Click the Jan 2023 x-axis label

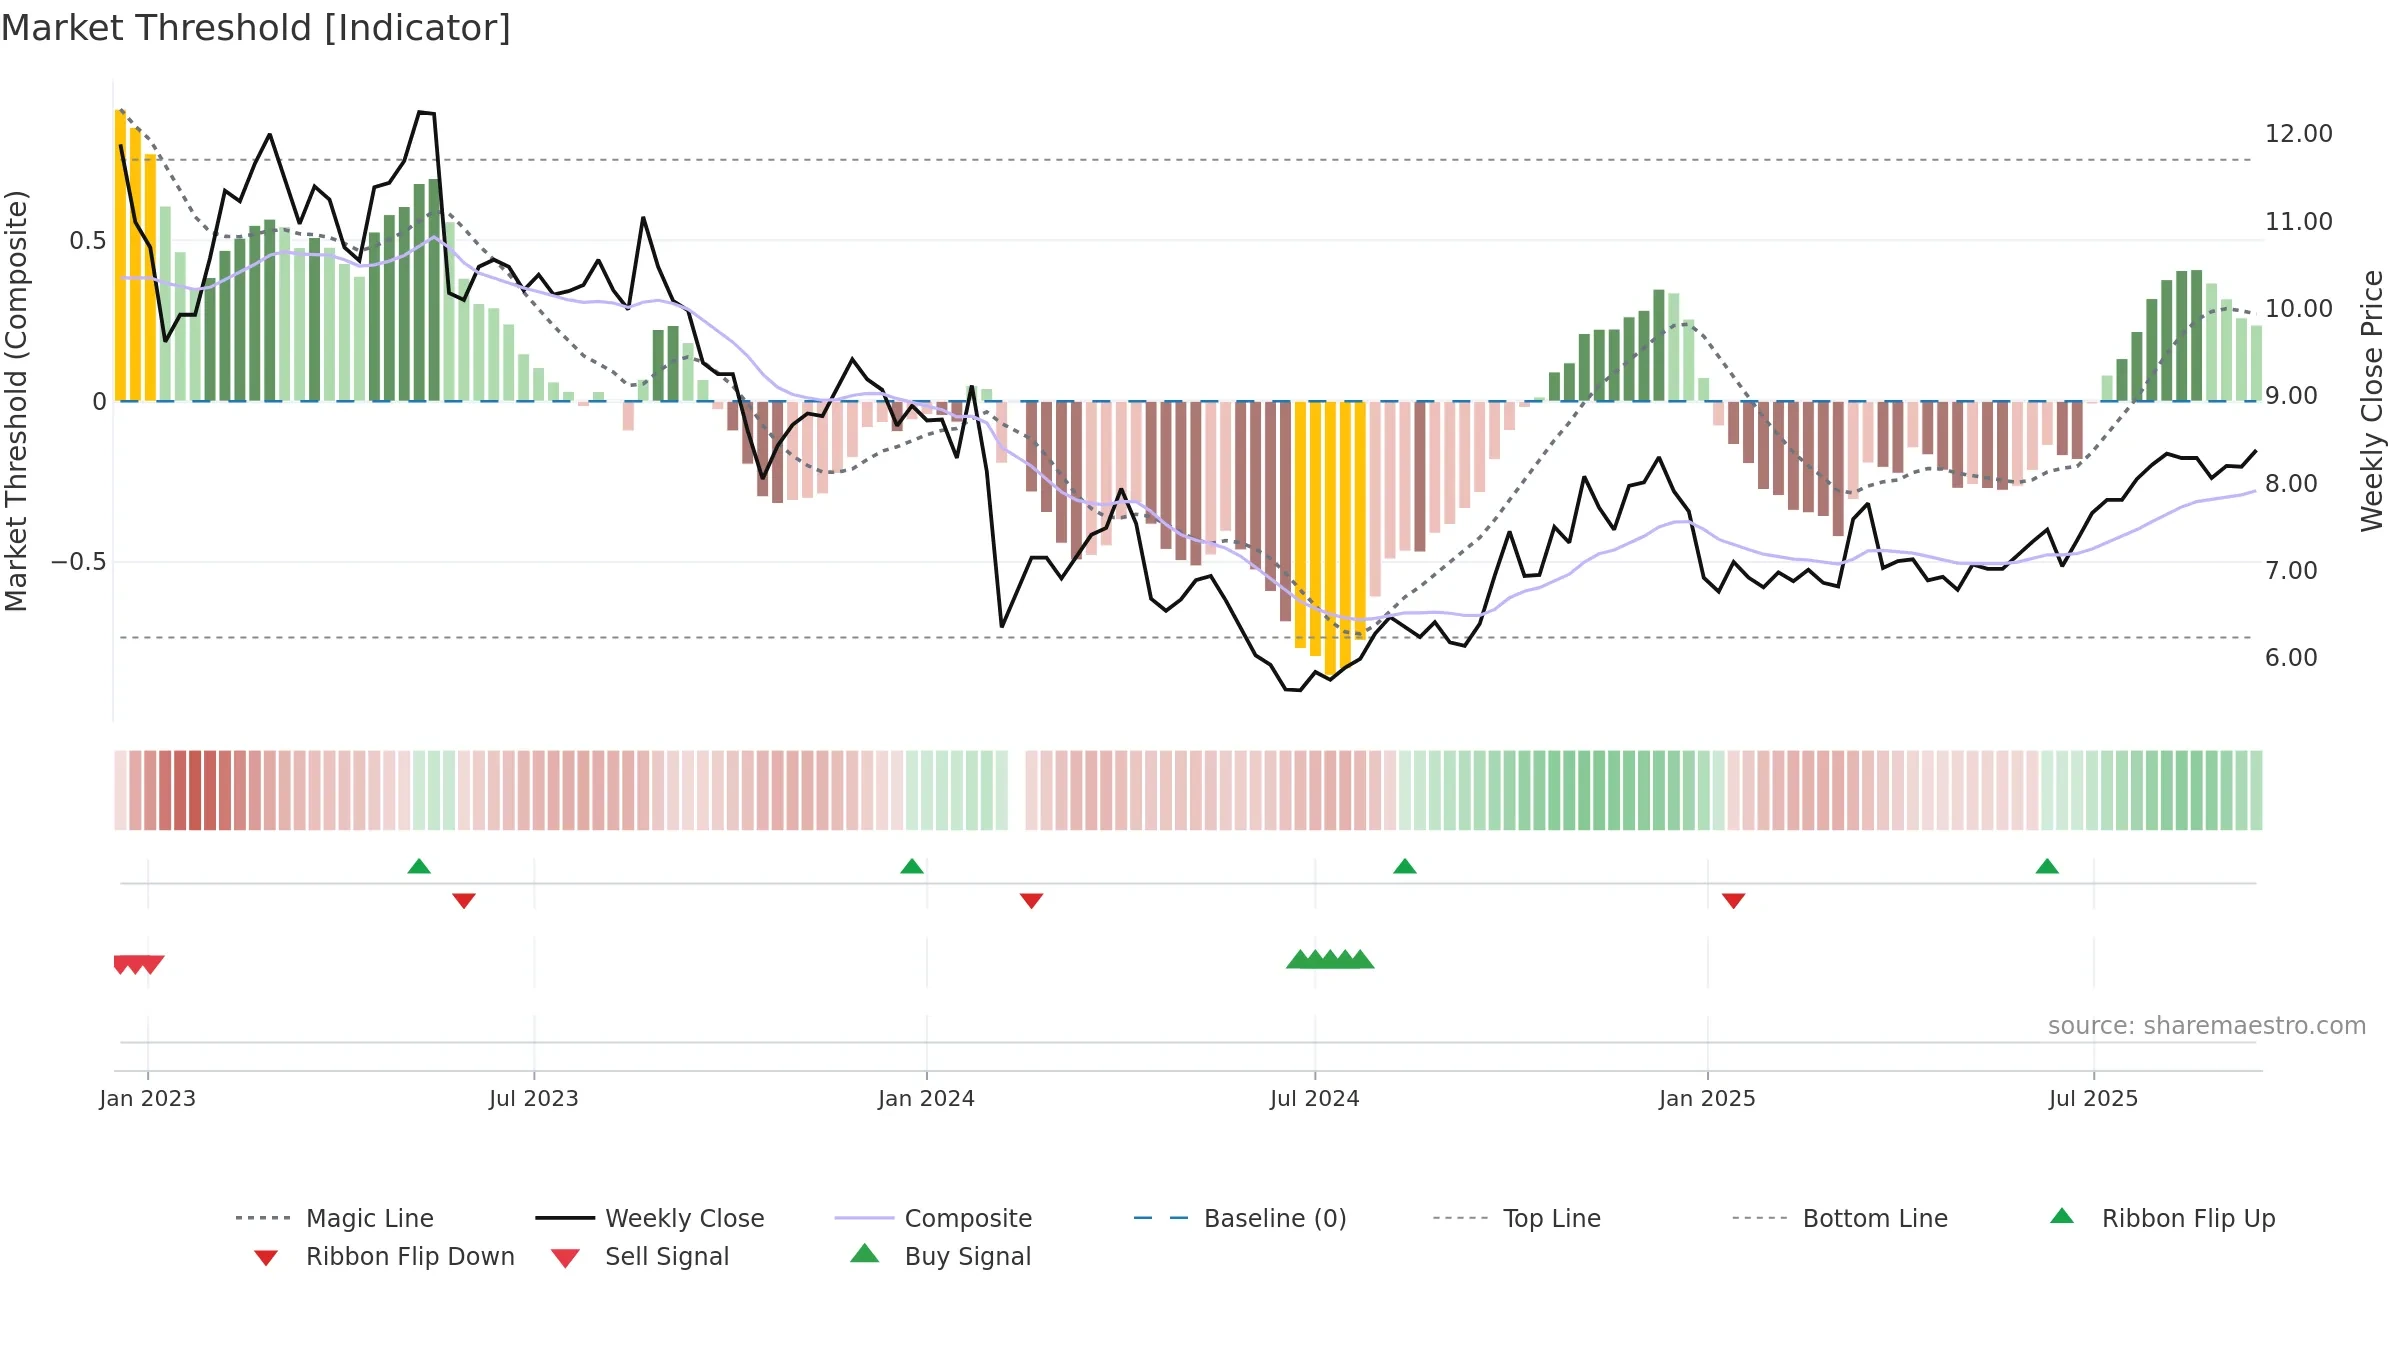pyautogui.click(x=148, y=1098)
